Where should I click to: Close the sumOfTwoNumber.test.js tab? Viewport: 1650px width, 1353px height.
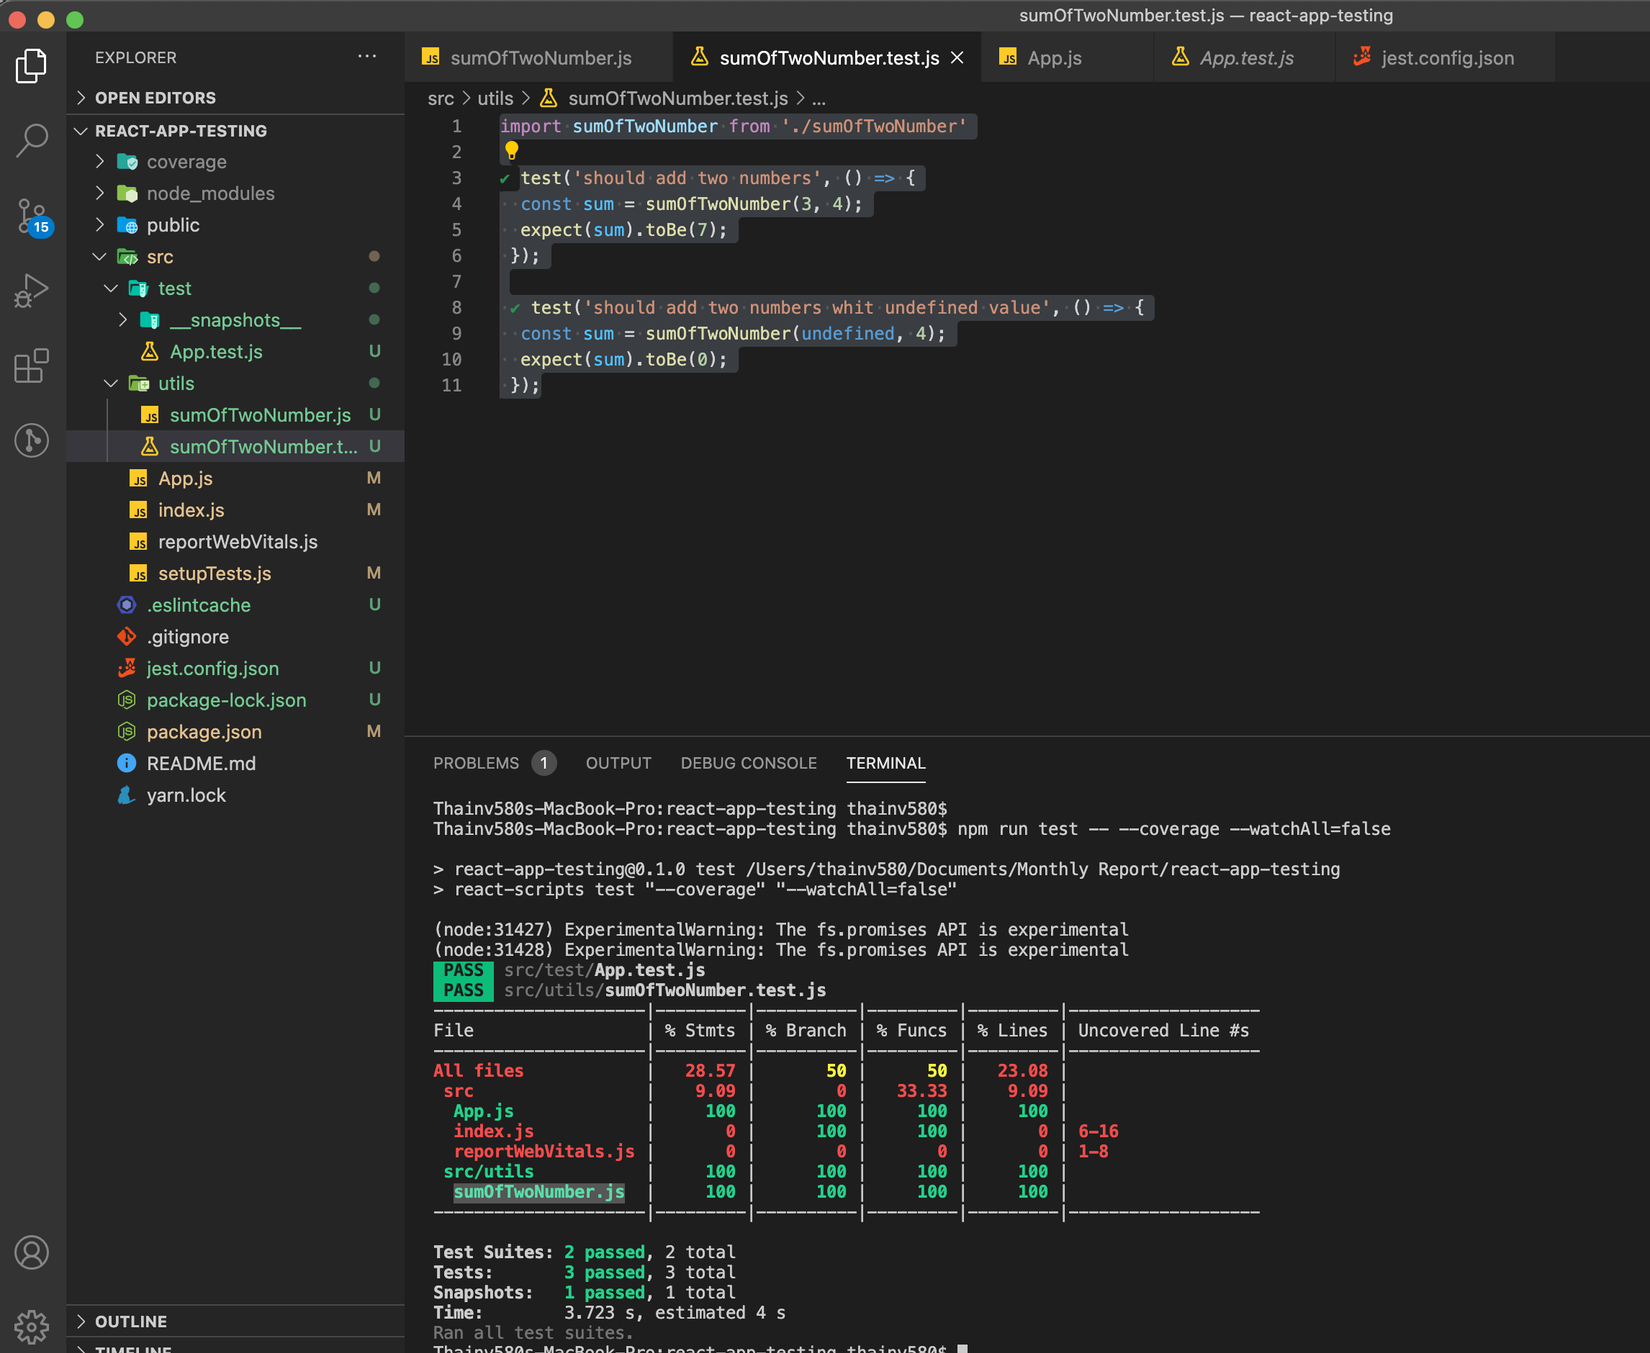957,58
